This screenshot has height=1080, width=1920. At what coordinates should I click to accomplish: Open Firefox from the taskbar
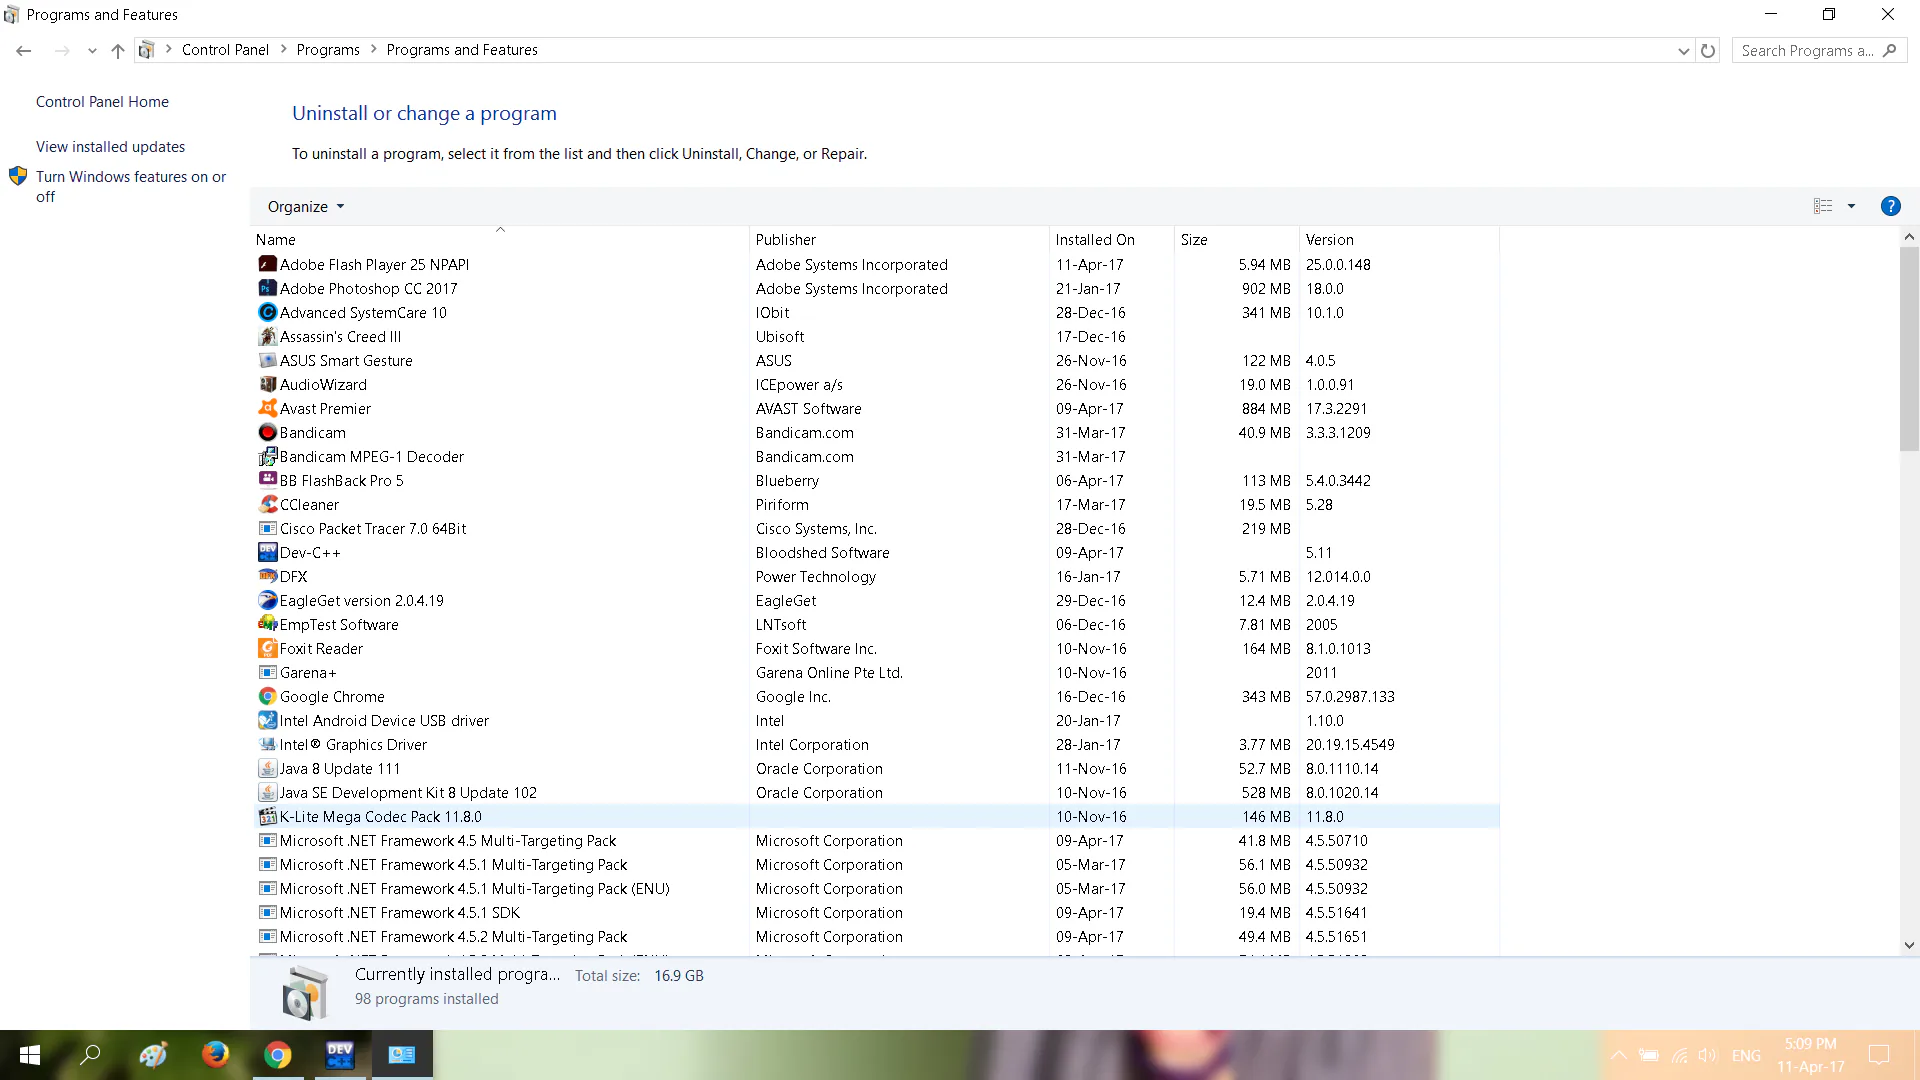click(215, 1054)
